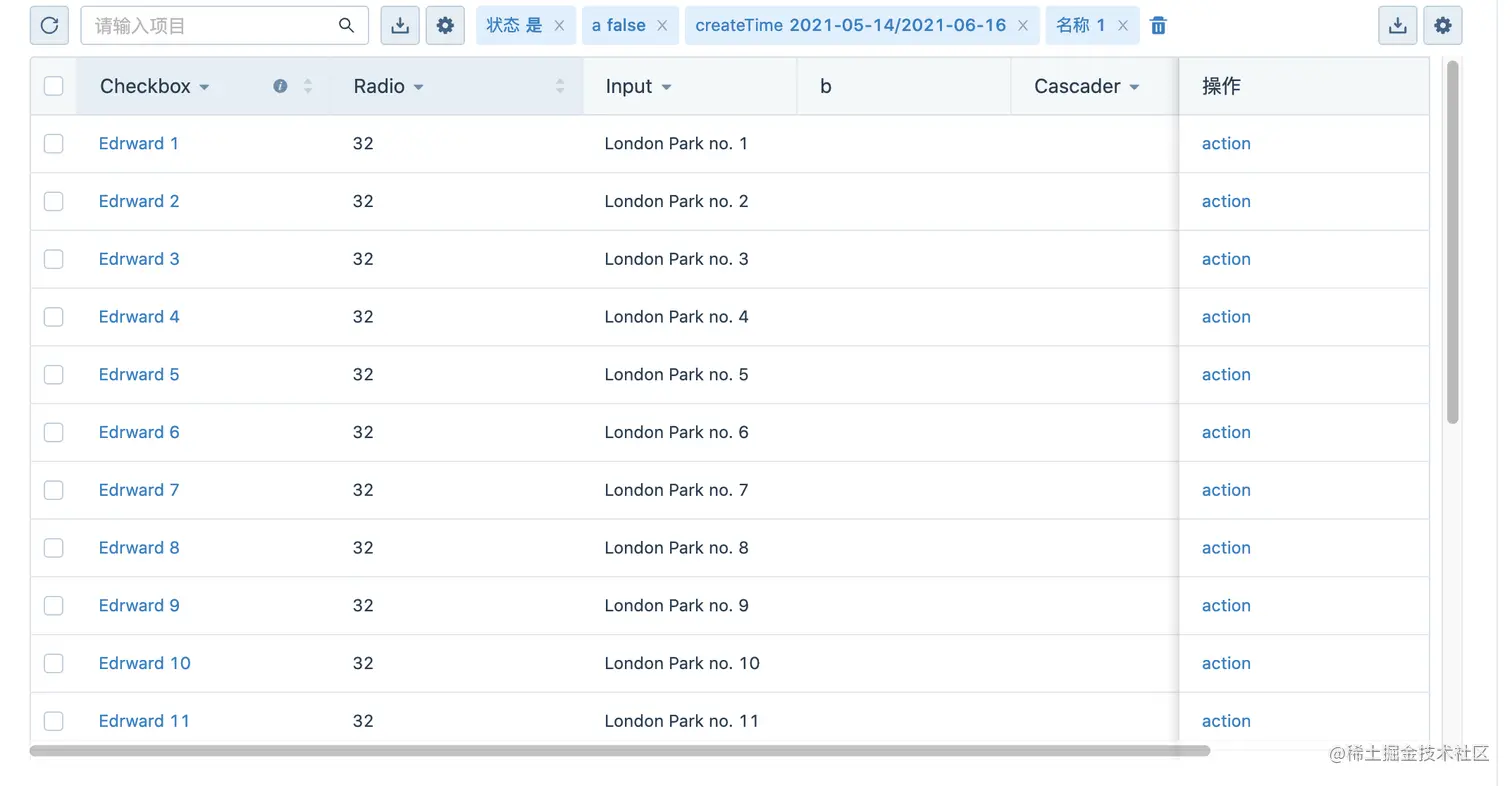Check the Edrward 5 row checkbox
1512x786 pixels.
pos(54,375)
